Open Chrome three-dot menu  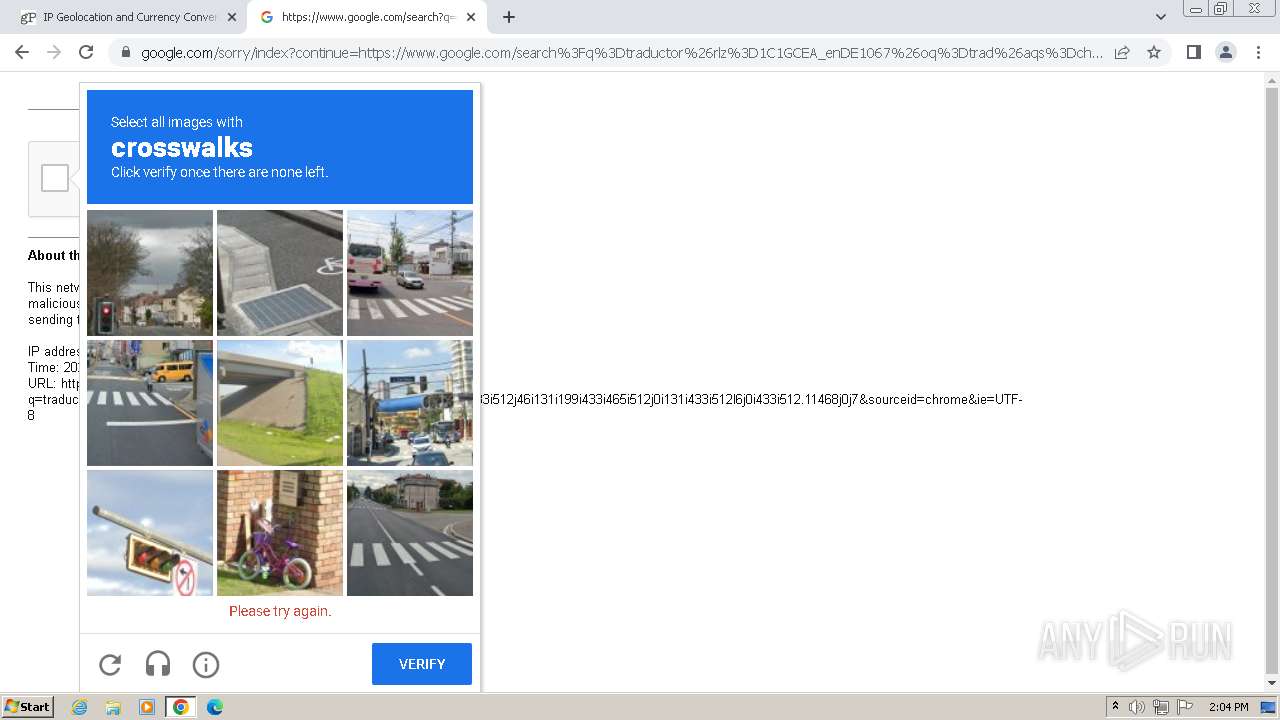tap(1258, 52)
